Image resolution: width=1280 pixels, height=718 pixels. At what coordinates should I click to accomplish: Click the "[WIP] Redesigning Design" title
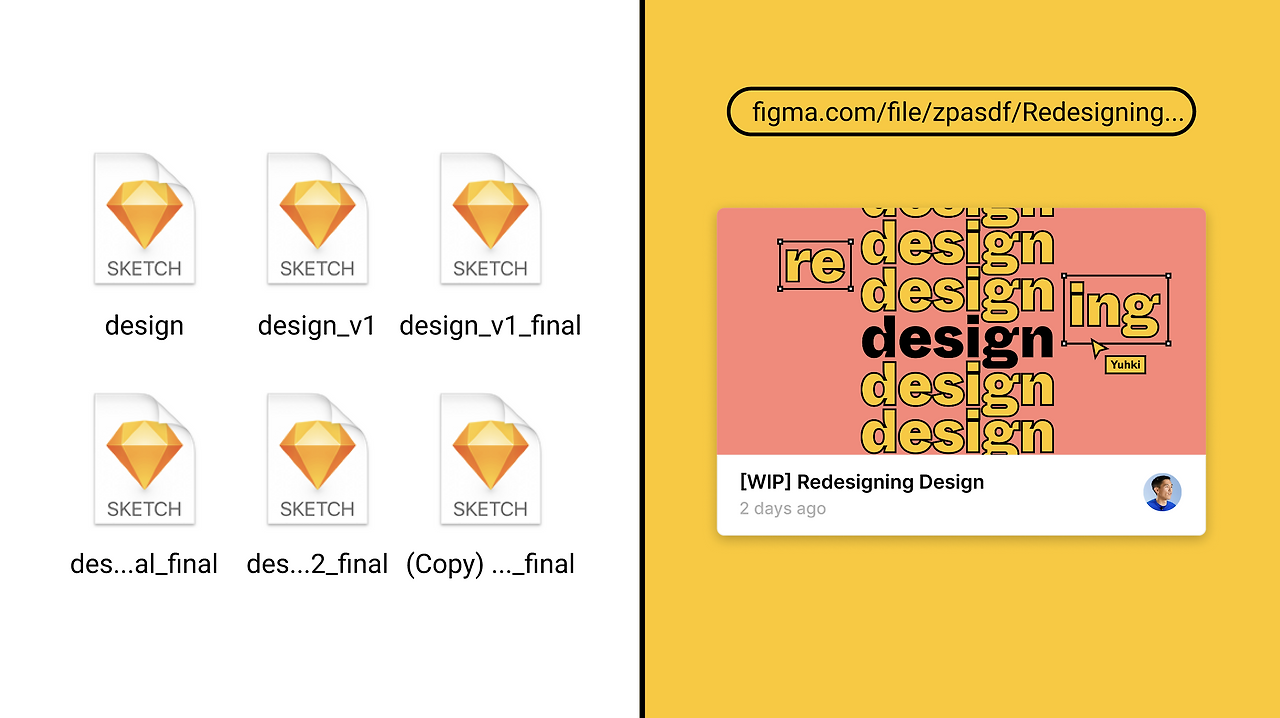(x=862, y=482)
